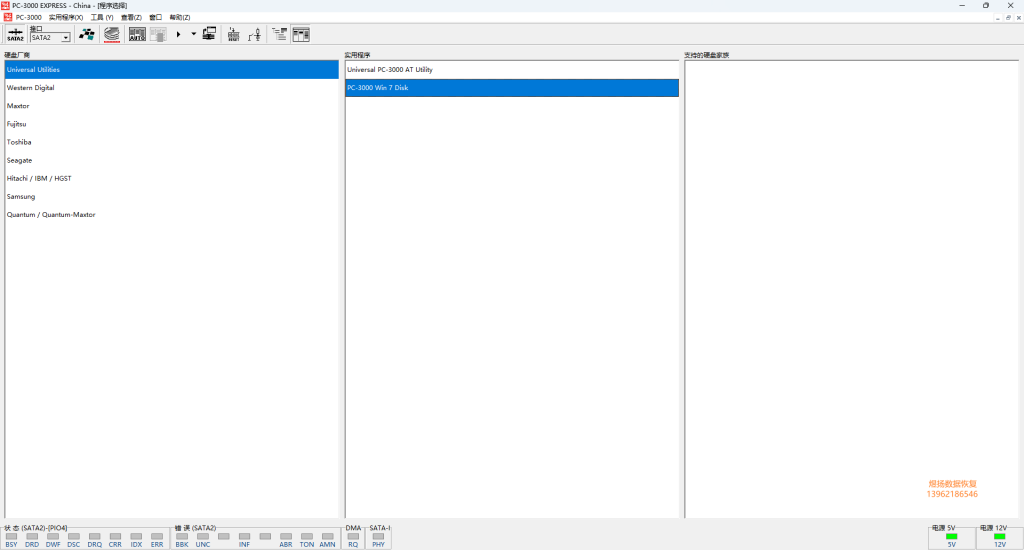Click the PC-3000 app icon in title bar

[5, 5]
